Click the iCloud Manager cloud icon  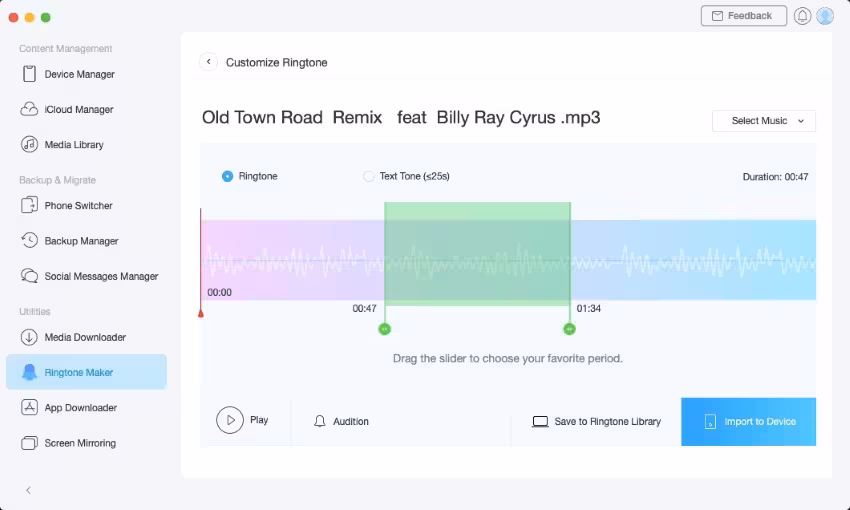(x=29, y=109)
